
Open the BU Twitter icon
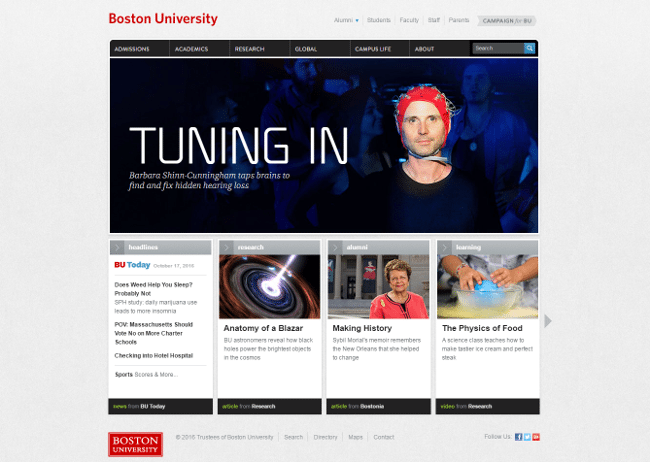point(527,437)
